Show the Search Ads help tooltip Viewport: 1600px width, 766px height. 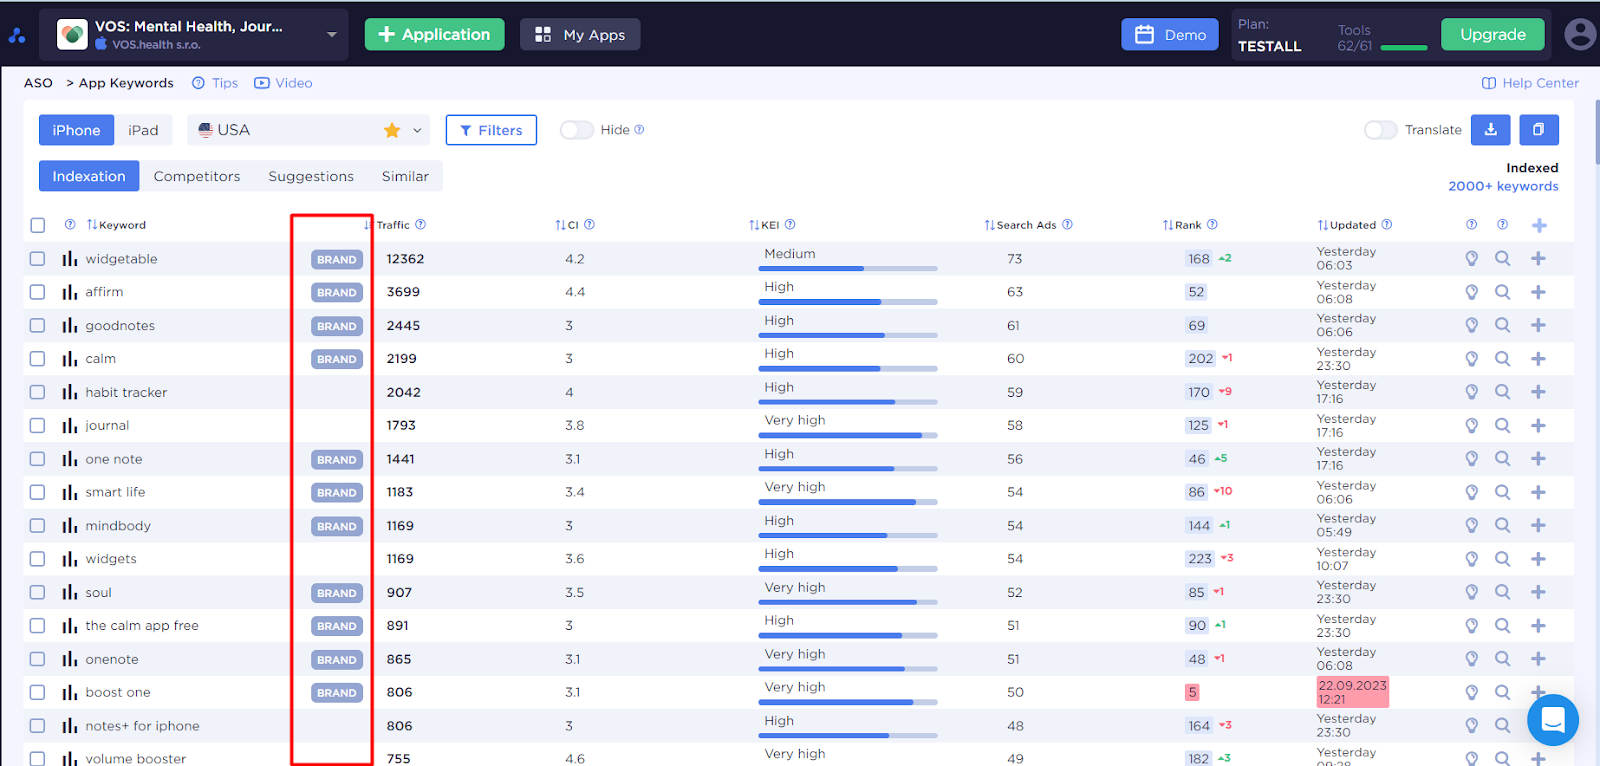(1067, 225)
